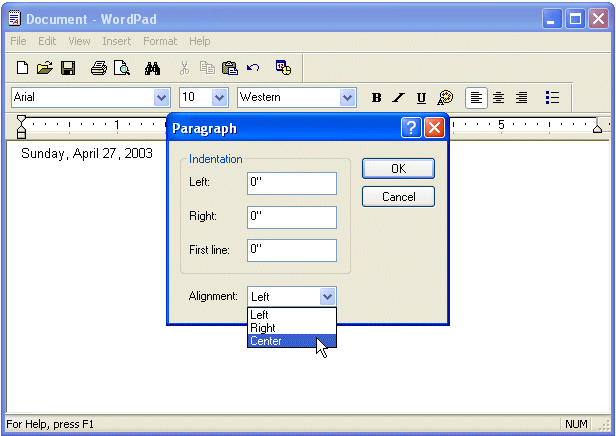Open Print Preview icon

pyautogui.click(x=122, y=68)
